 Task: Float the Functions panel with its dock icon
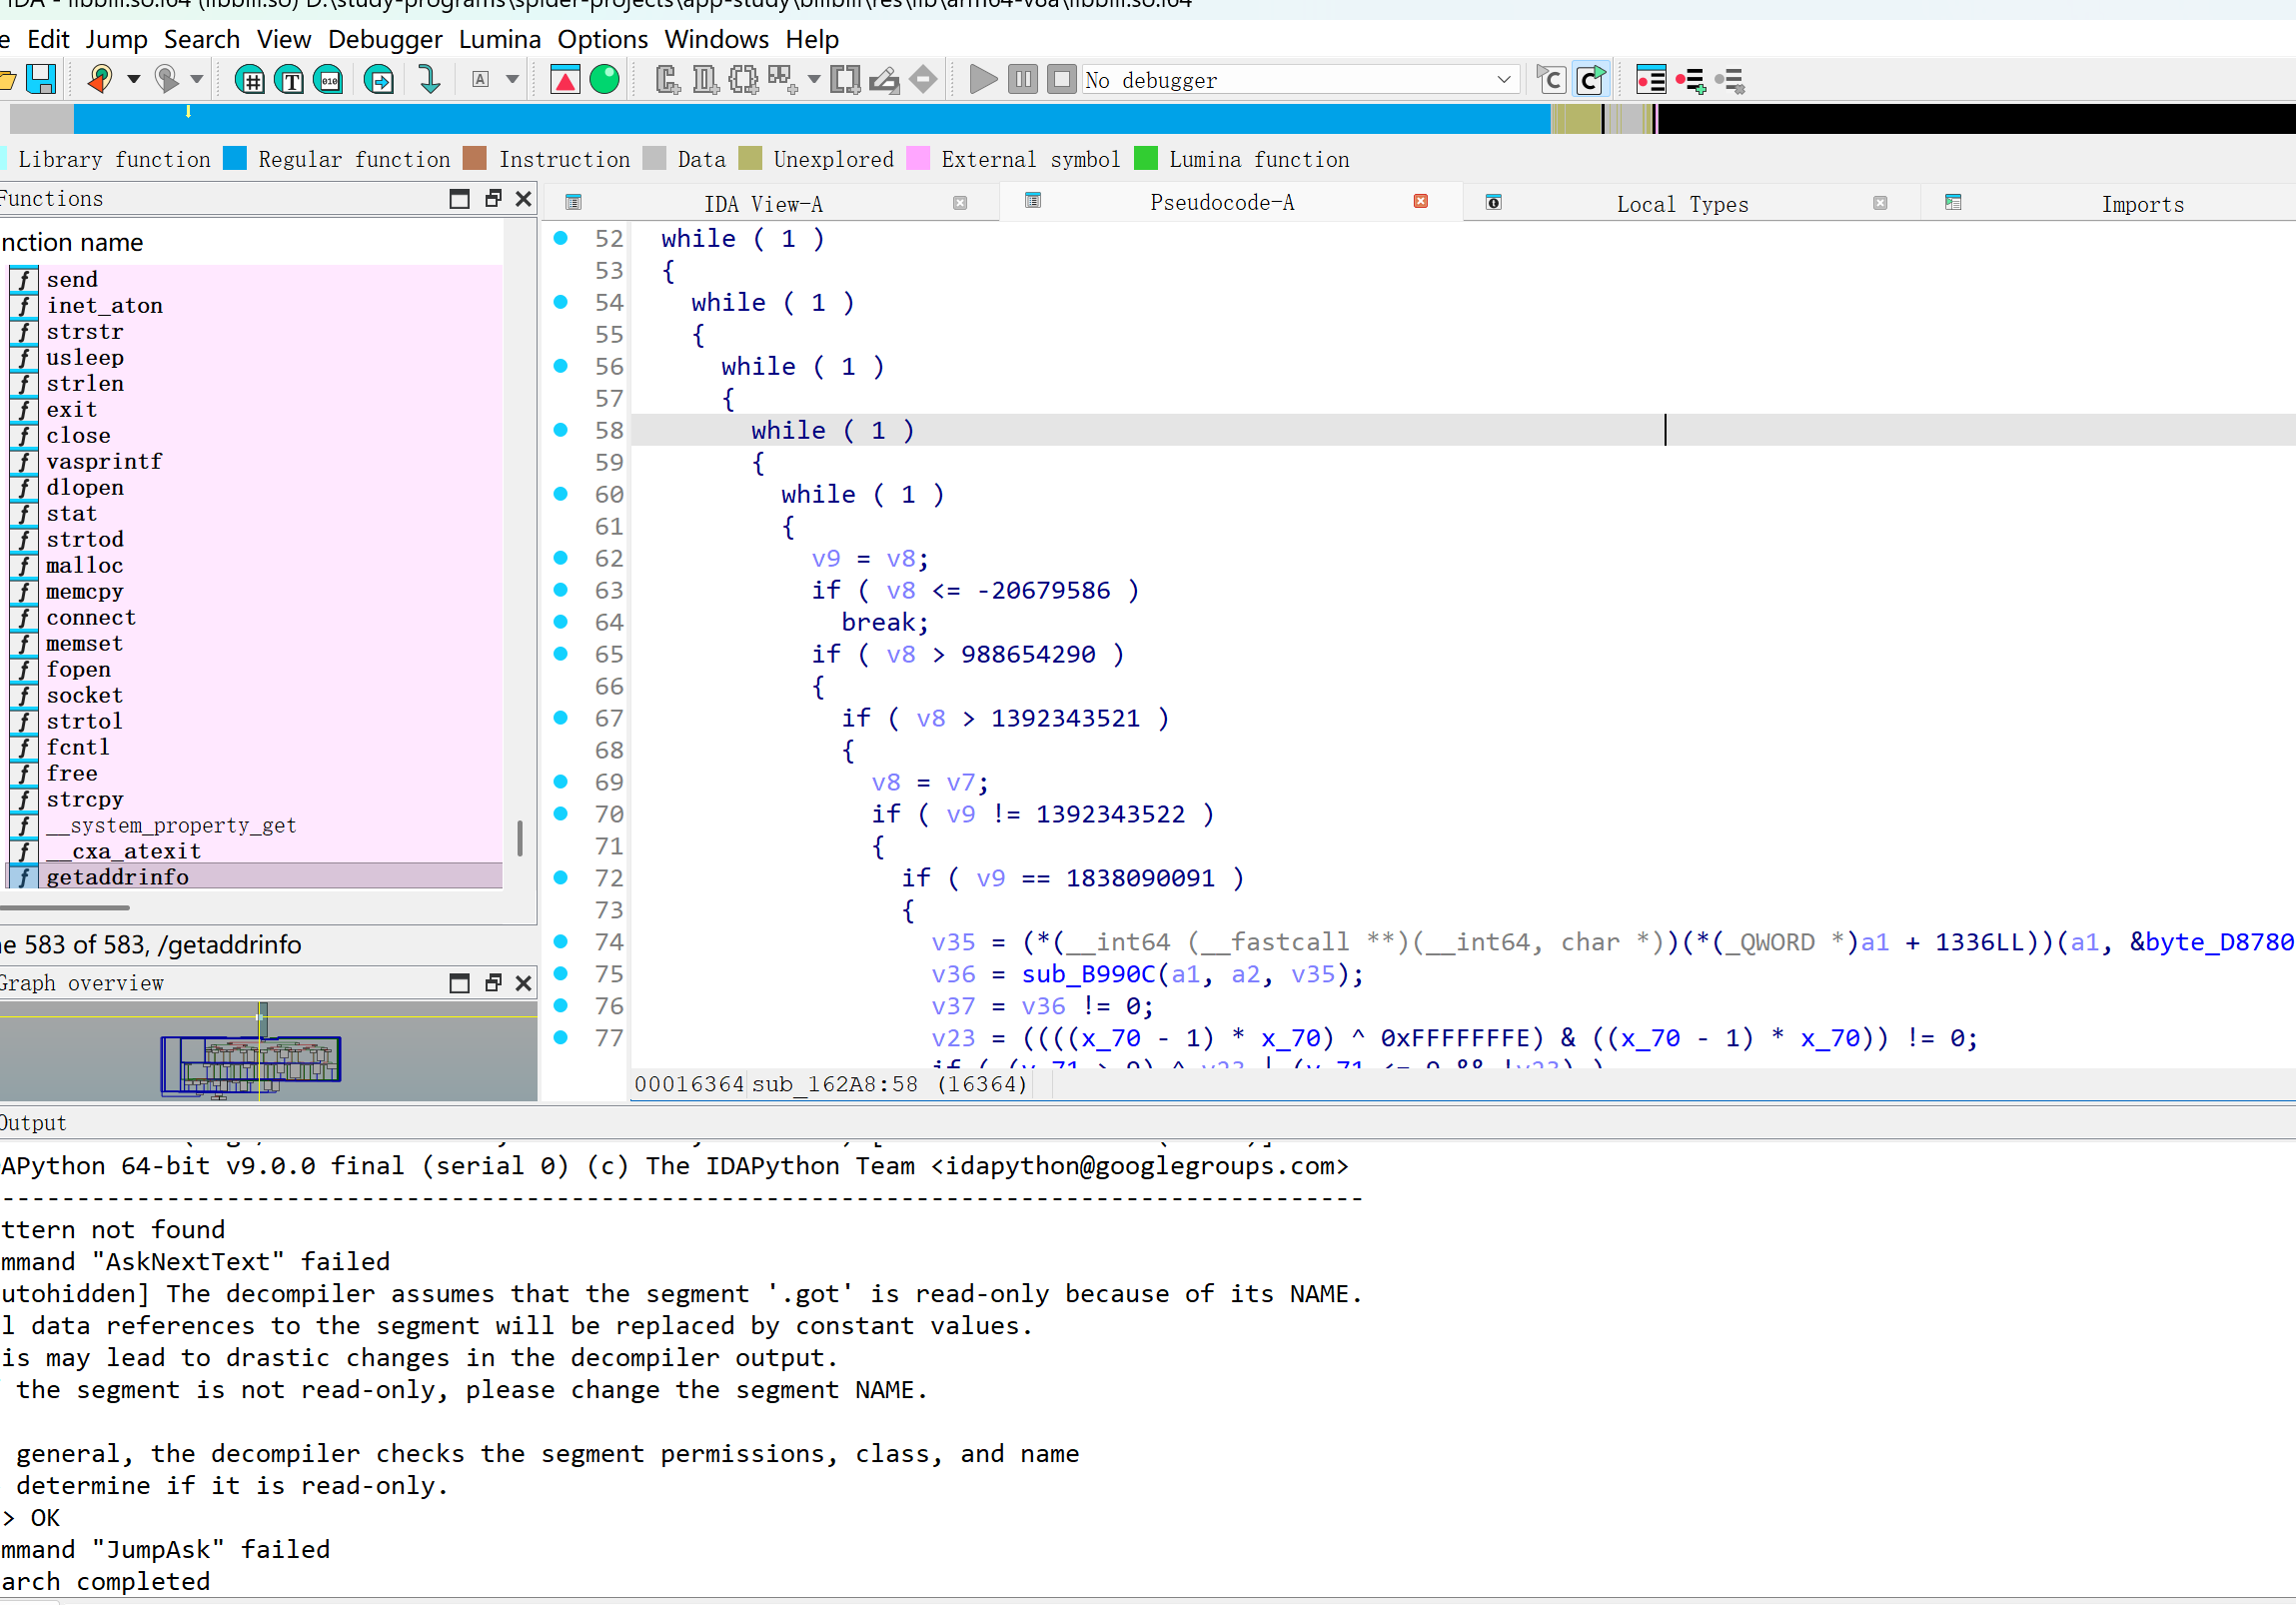pos(493,198)
